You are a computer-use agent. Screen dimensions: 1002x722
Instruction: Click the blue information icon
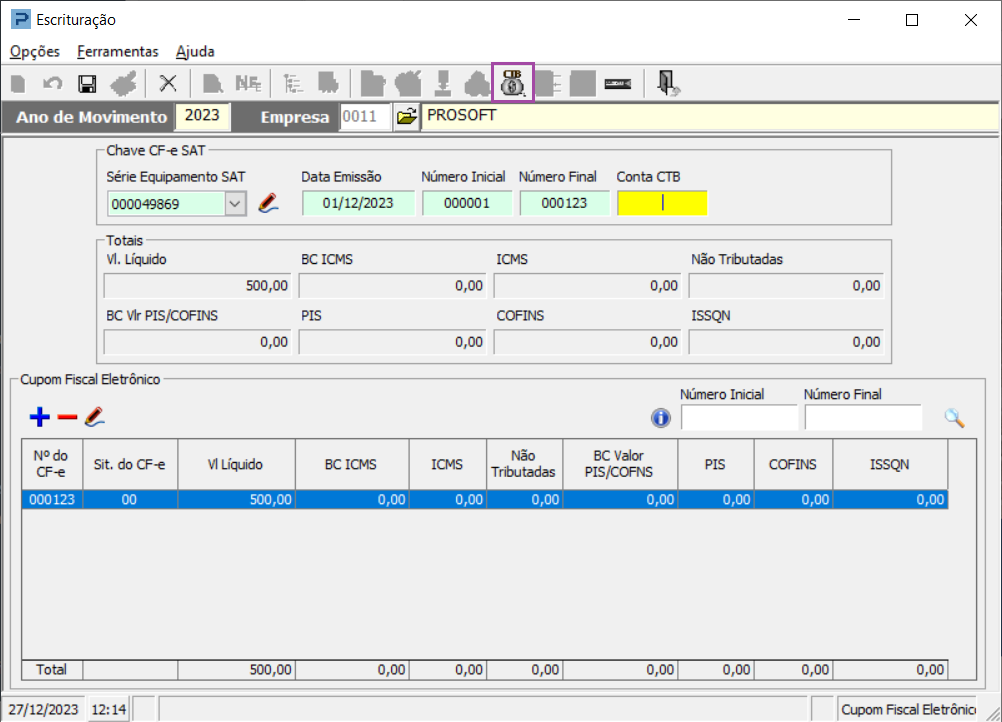pyautogui.click(x=661, y=418)
